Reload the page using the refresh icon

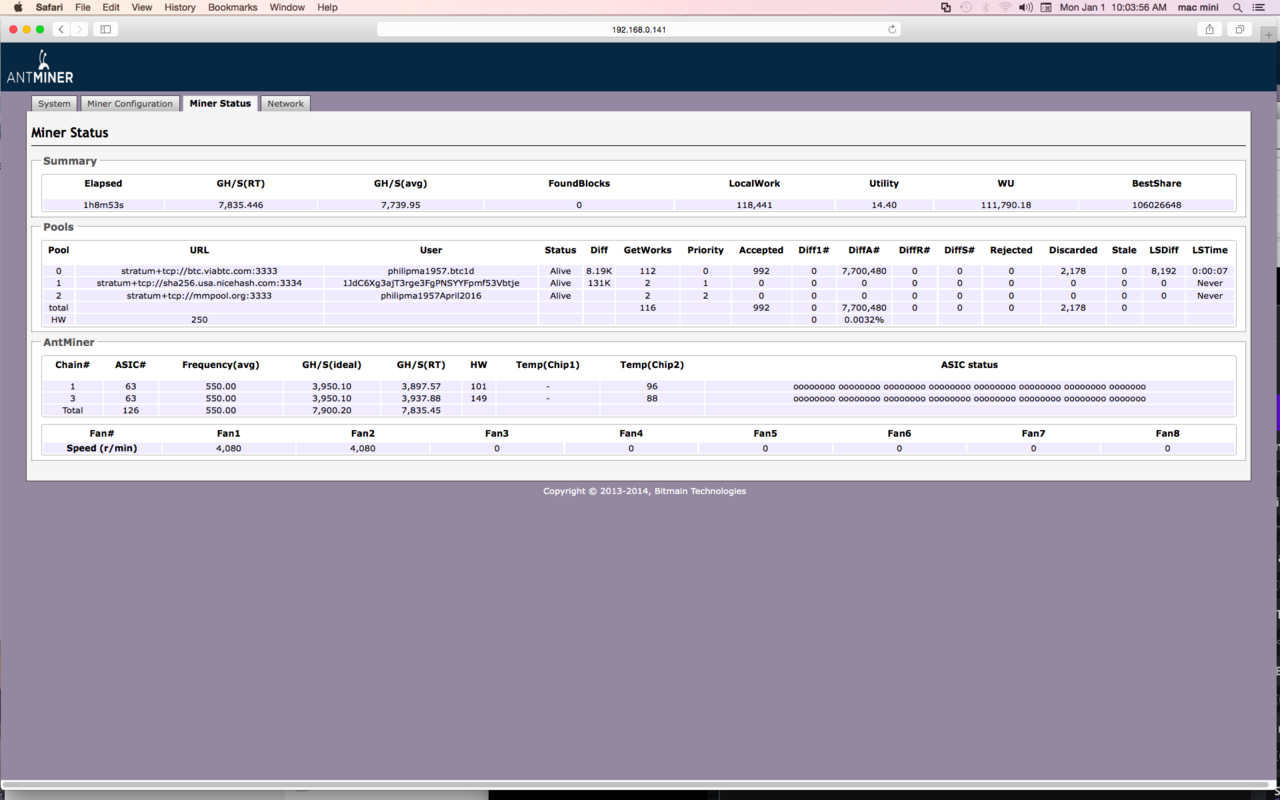(x=892, y=29)
